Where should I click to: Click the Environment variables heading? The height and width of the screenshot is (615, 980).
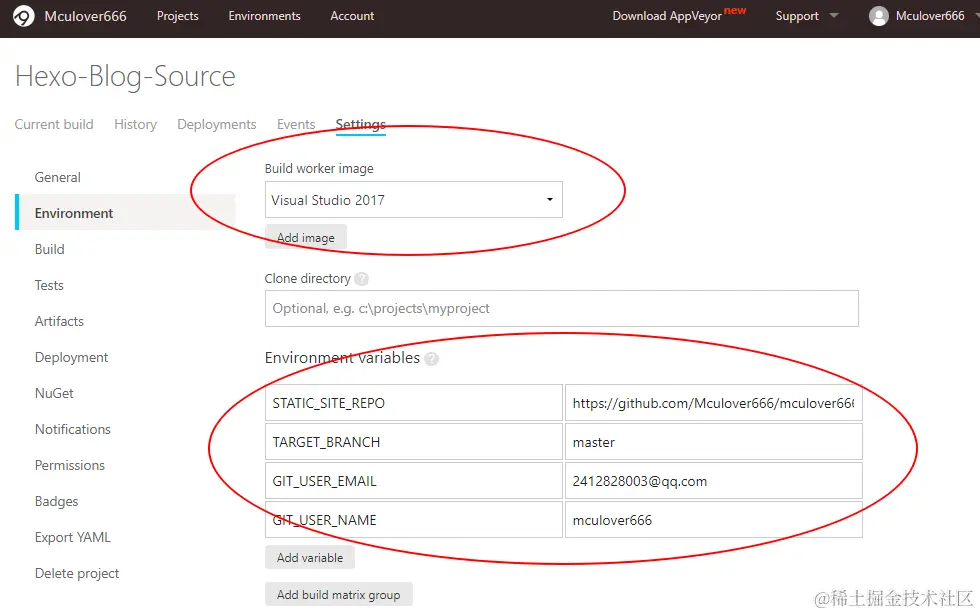pyautogui.click(x=342, y=358)
